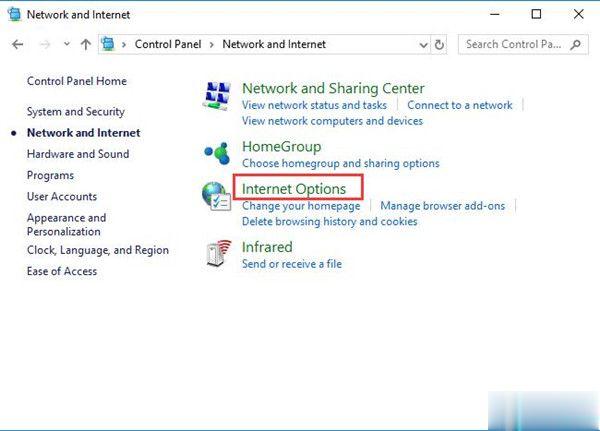Open Internet Options
Image resolution: width=600 pixels, height=431 pixels.
(293, 189)
